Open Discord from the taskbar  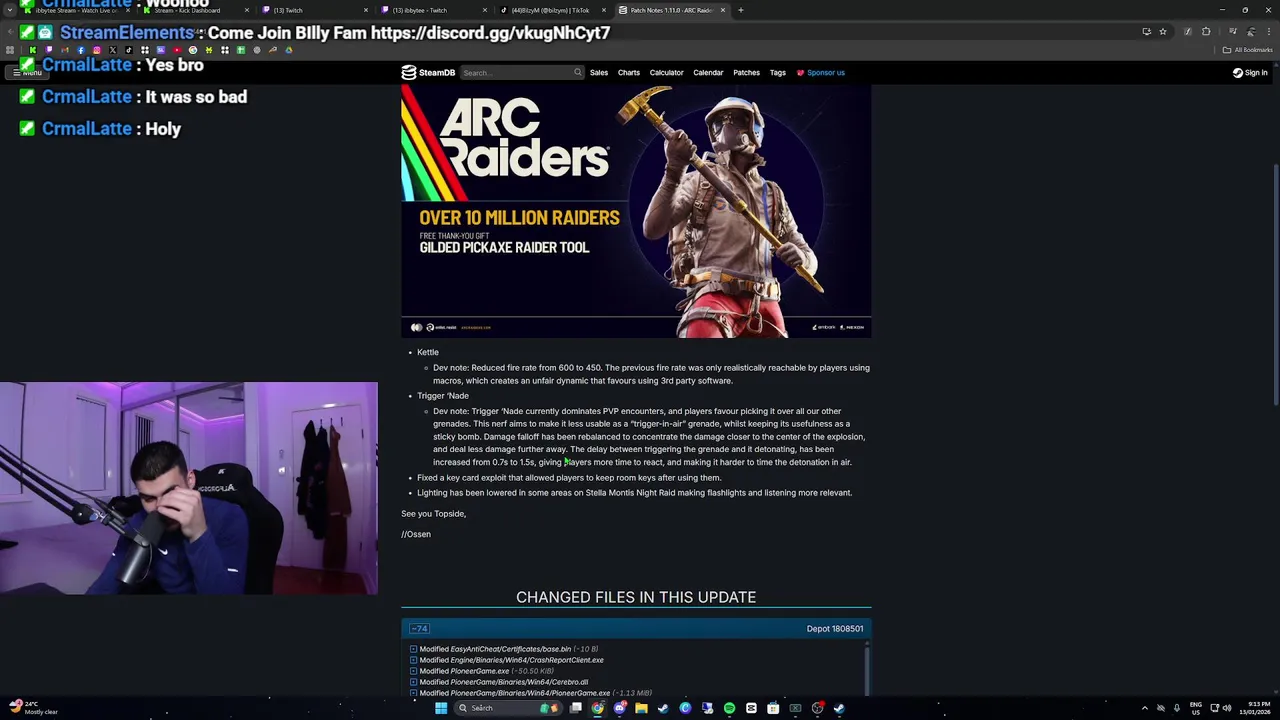tap(620, 708)
